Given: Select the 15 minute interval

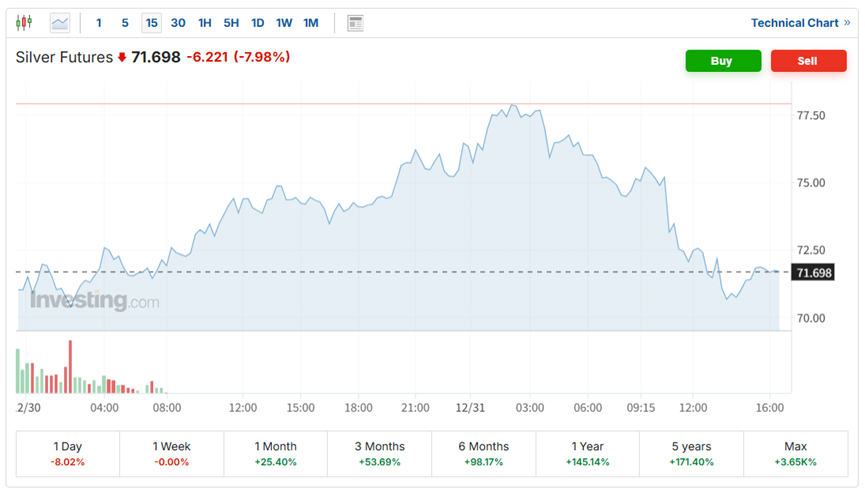Looking at the screenshot, I should click(x=151, y=23).
